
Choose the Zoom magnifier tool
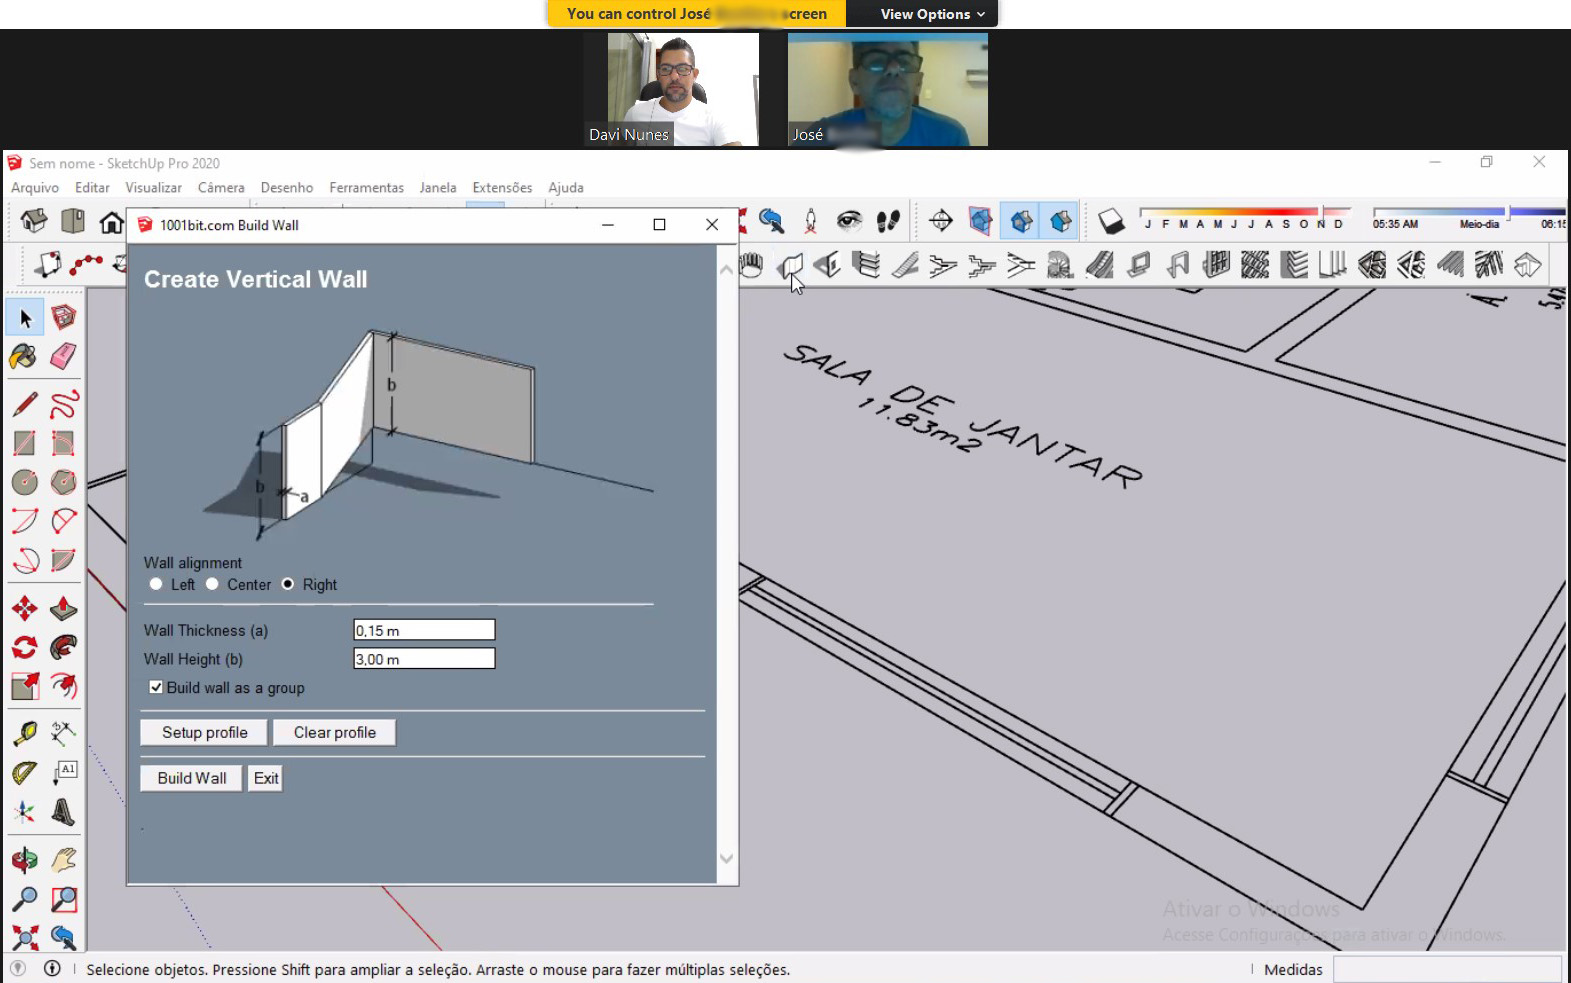(25, 899)
